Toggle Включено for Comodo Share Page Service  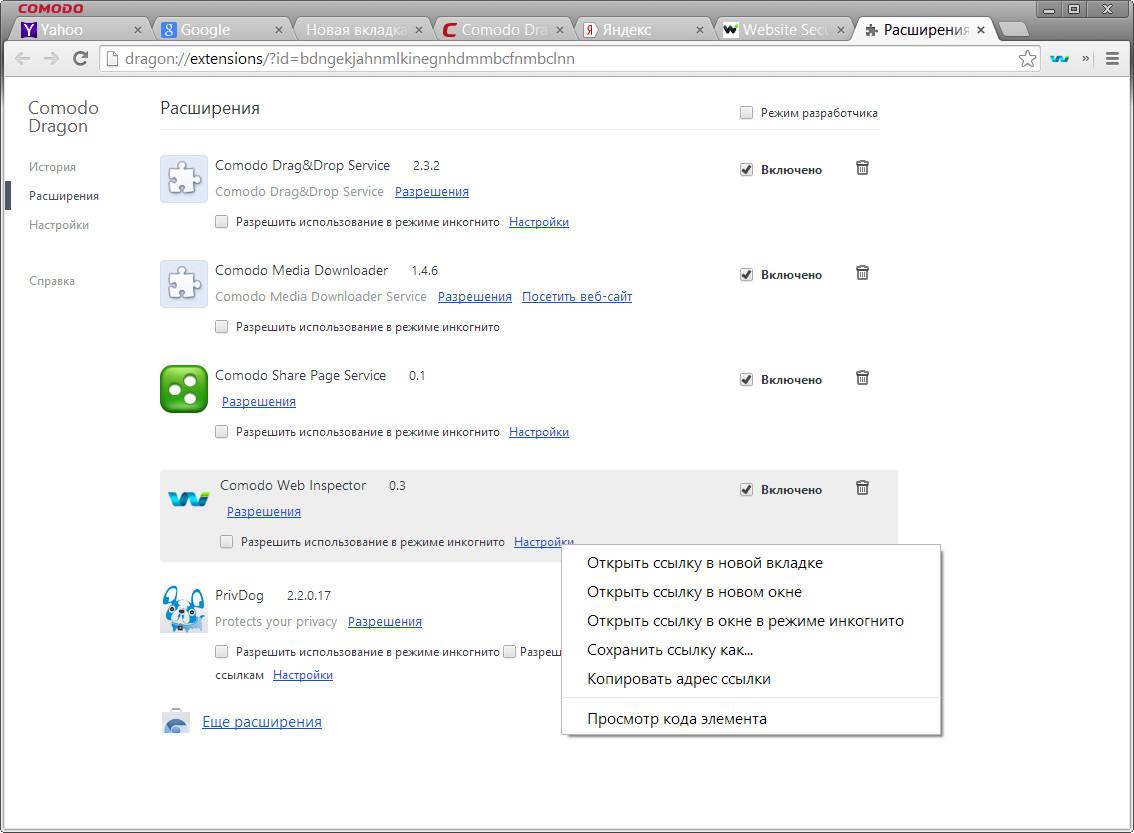point(746,379)
